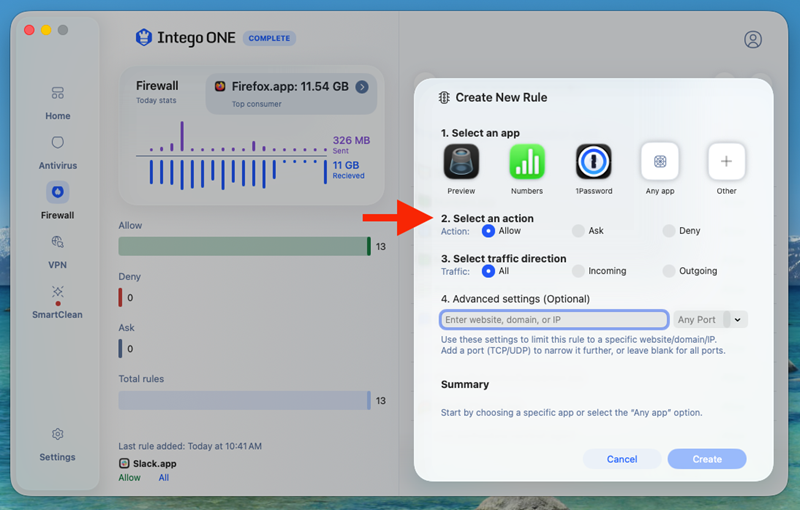
Task: Click the red macOS close window button
Action: coord(29,30)
